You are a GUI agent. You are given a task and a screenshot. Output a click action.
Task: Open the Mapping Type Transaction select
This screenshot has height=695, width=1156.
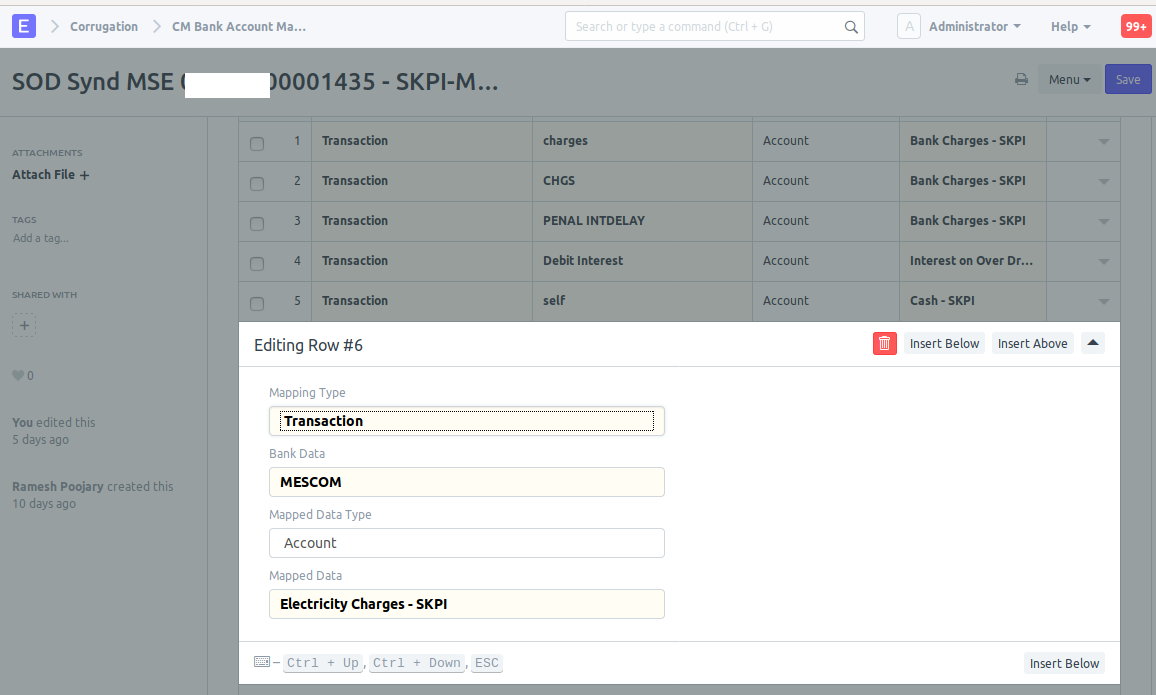(x=467, y=421)
